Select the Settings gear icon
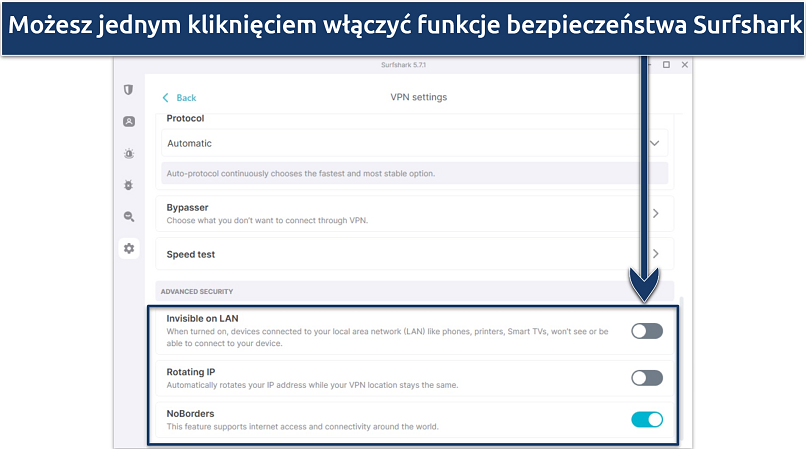The image size is (806, 449). (128, 248)
